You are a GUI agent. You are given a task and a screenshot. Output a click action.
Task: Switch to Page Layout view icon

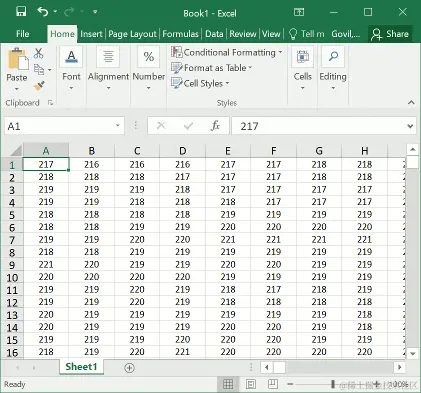[251, 384]
